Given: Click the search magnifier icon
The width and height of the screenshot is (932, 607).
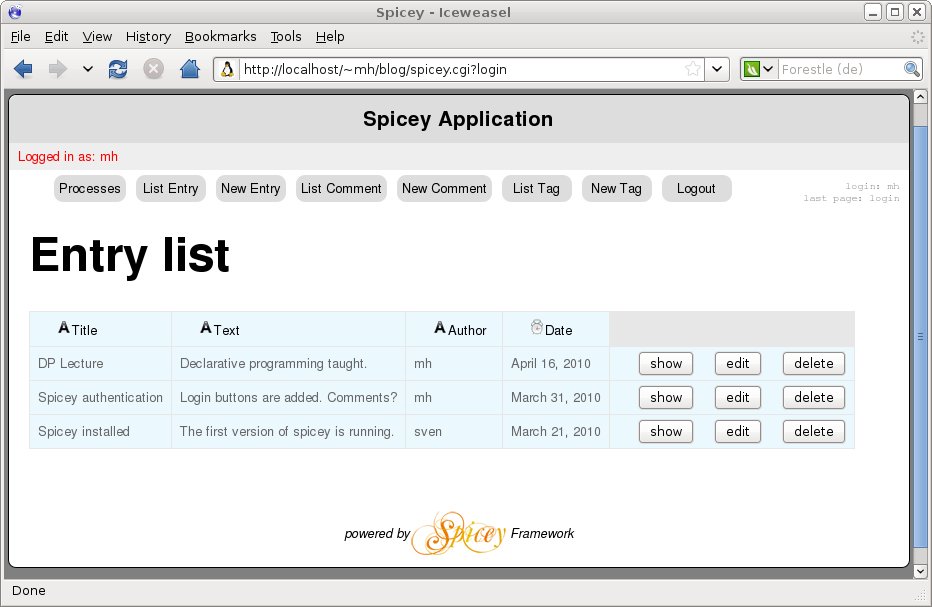Looking at the screenshot, I should [x=912, y=69].
